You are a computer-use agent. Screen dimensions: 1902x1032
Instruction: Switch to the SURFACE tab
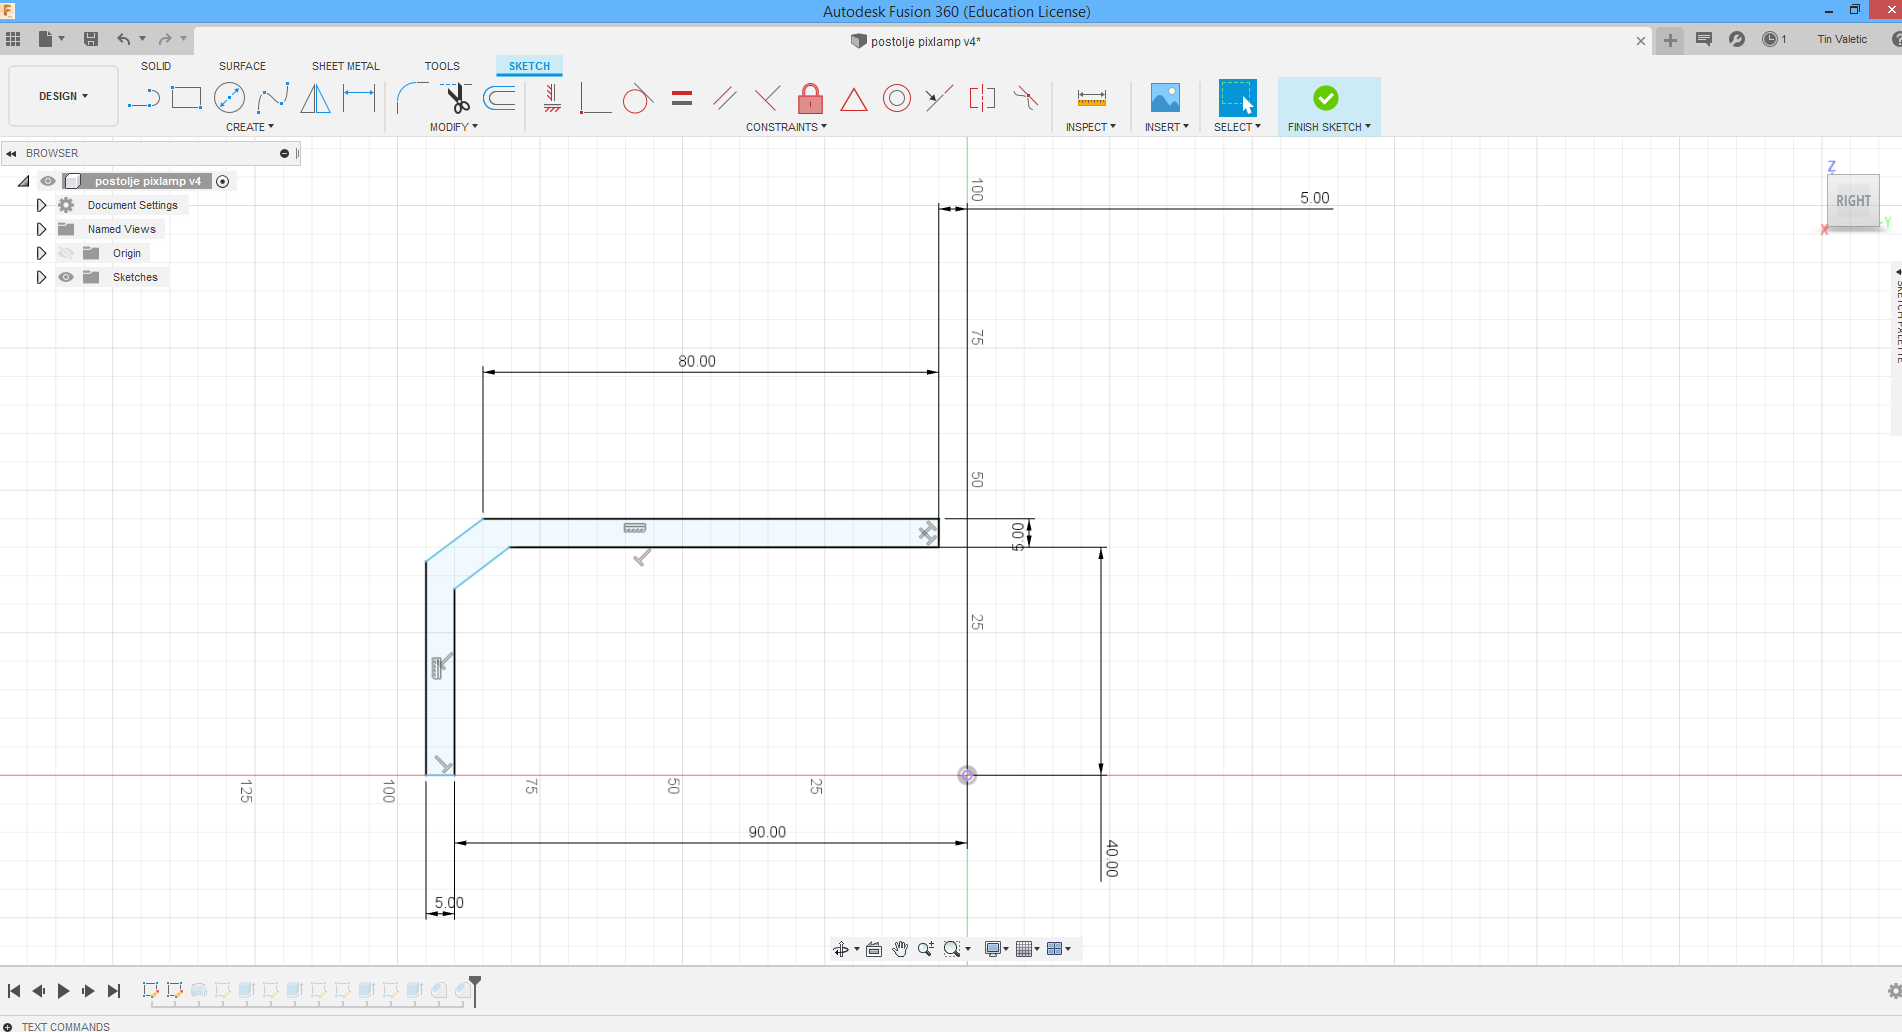tap(242, 66)
